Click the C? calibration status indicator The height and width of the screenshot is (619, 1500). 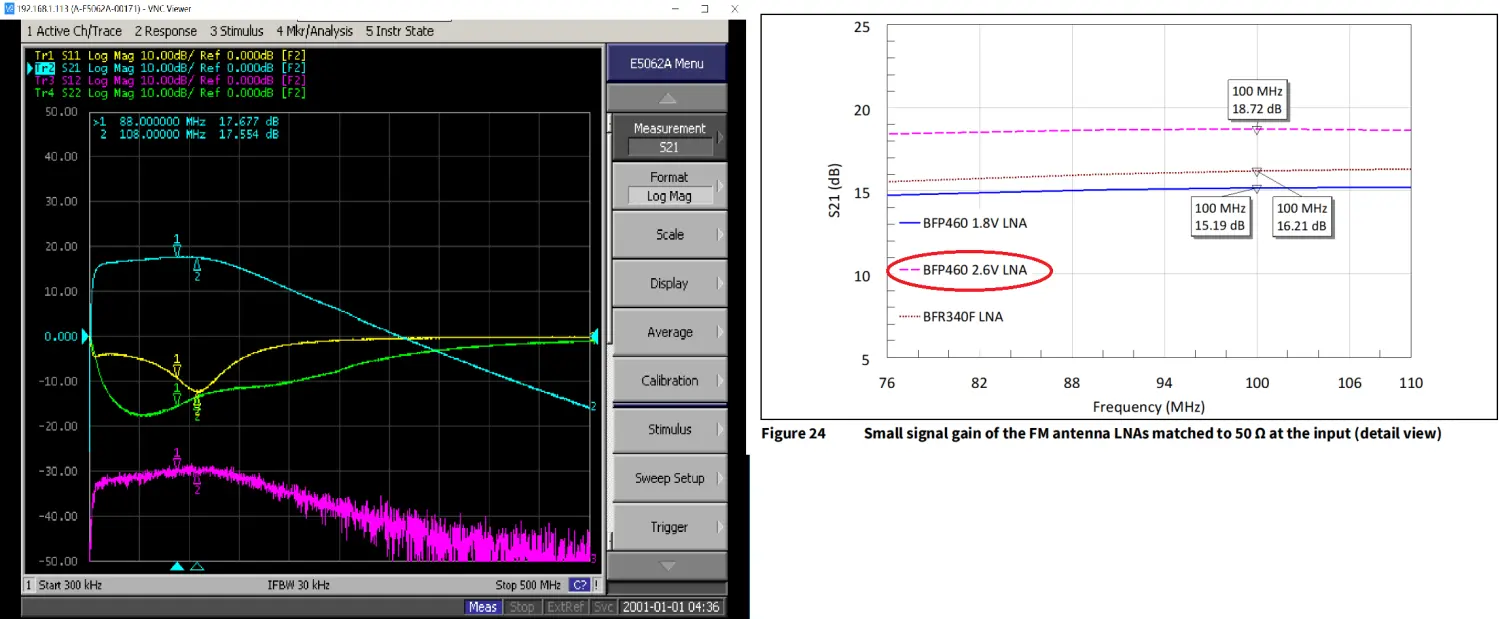tap(579, 585)
